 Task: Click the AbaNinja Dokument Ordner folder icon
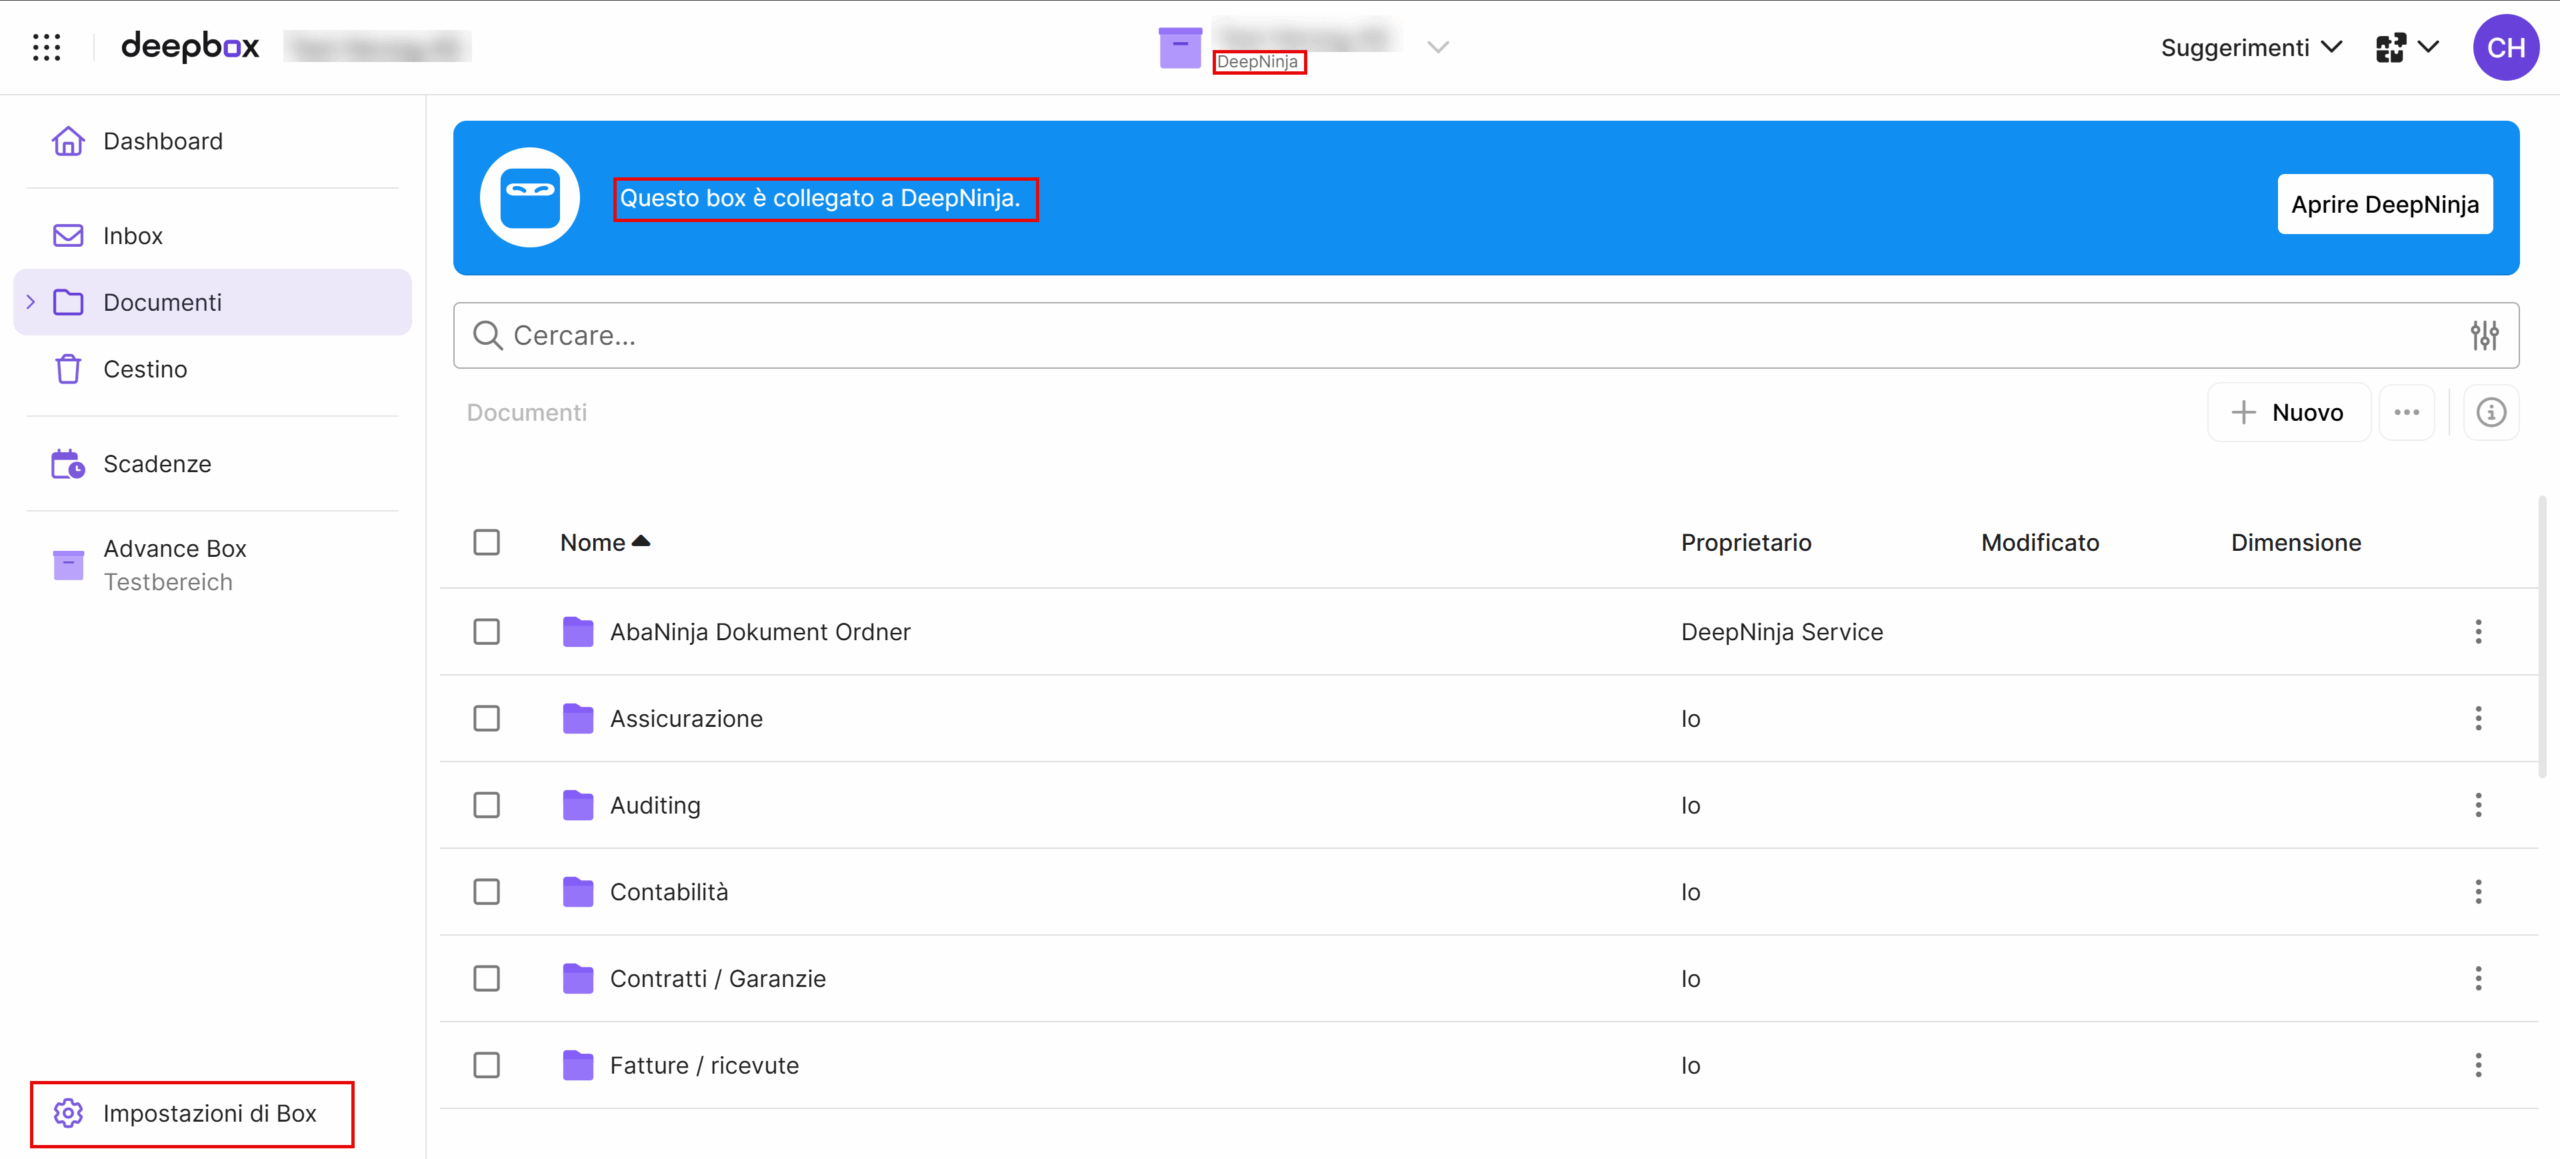pos(578,632)
